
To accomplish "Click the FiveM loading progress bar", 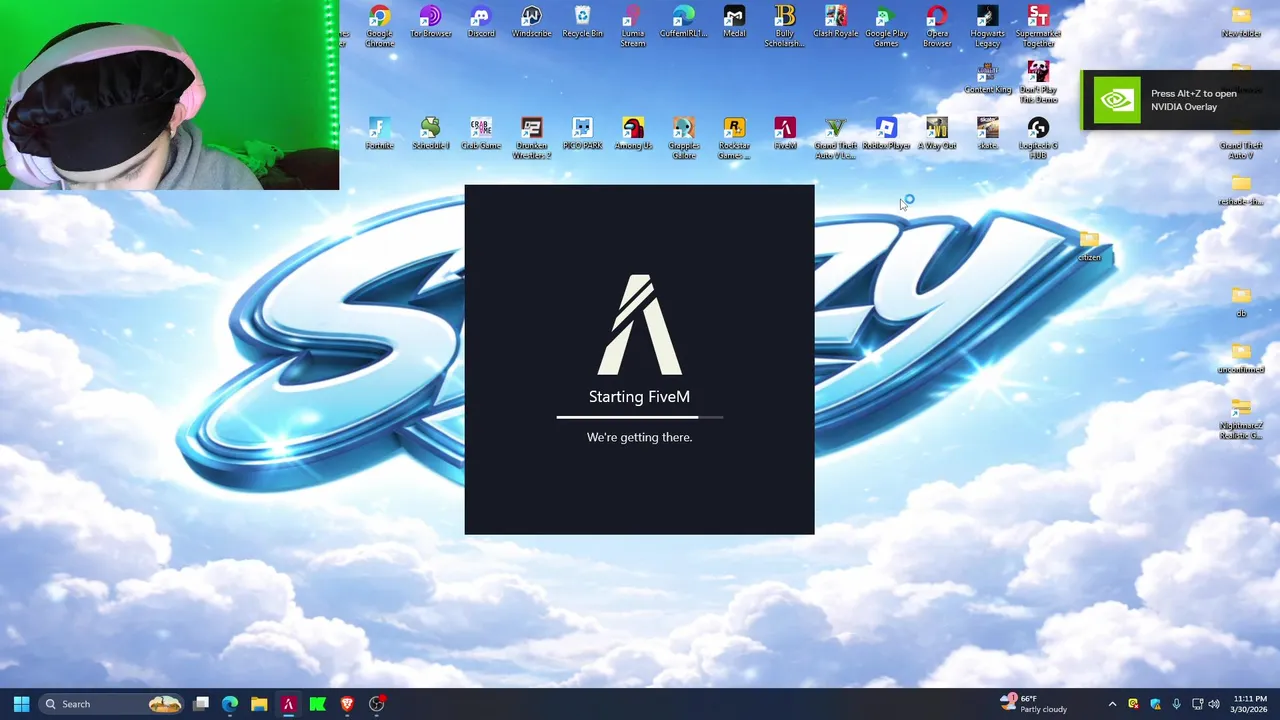I will coord(640,417).
